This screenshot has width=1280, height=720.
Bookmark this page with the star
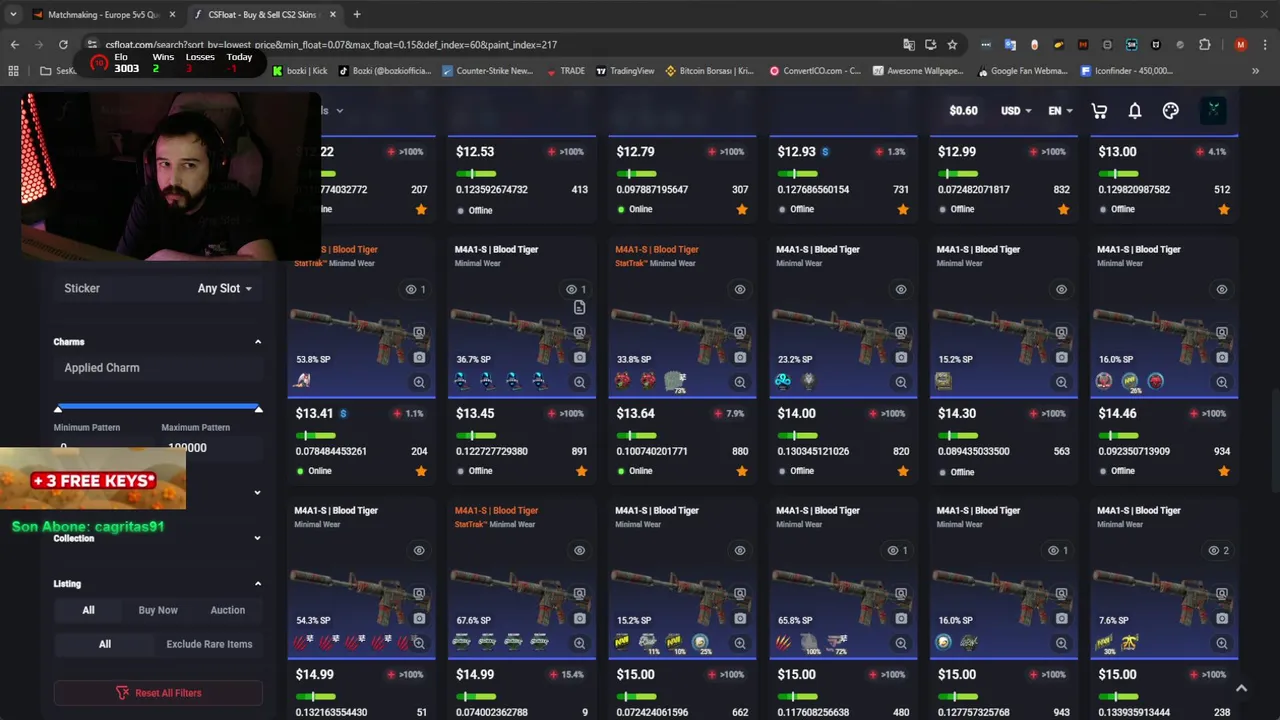pos(952,44)
